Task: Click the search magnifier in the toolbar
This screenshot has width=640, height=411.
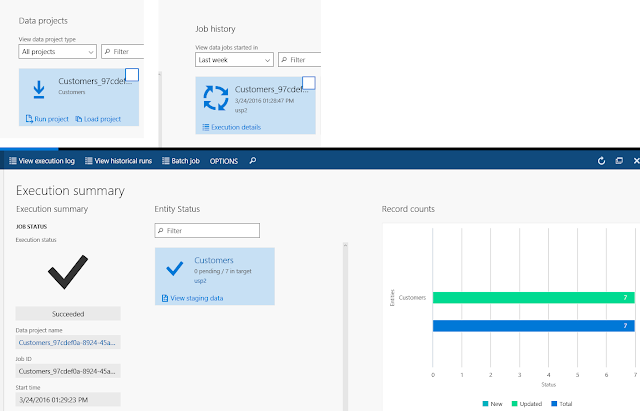Action: [x=253, y=161]
